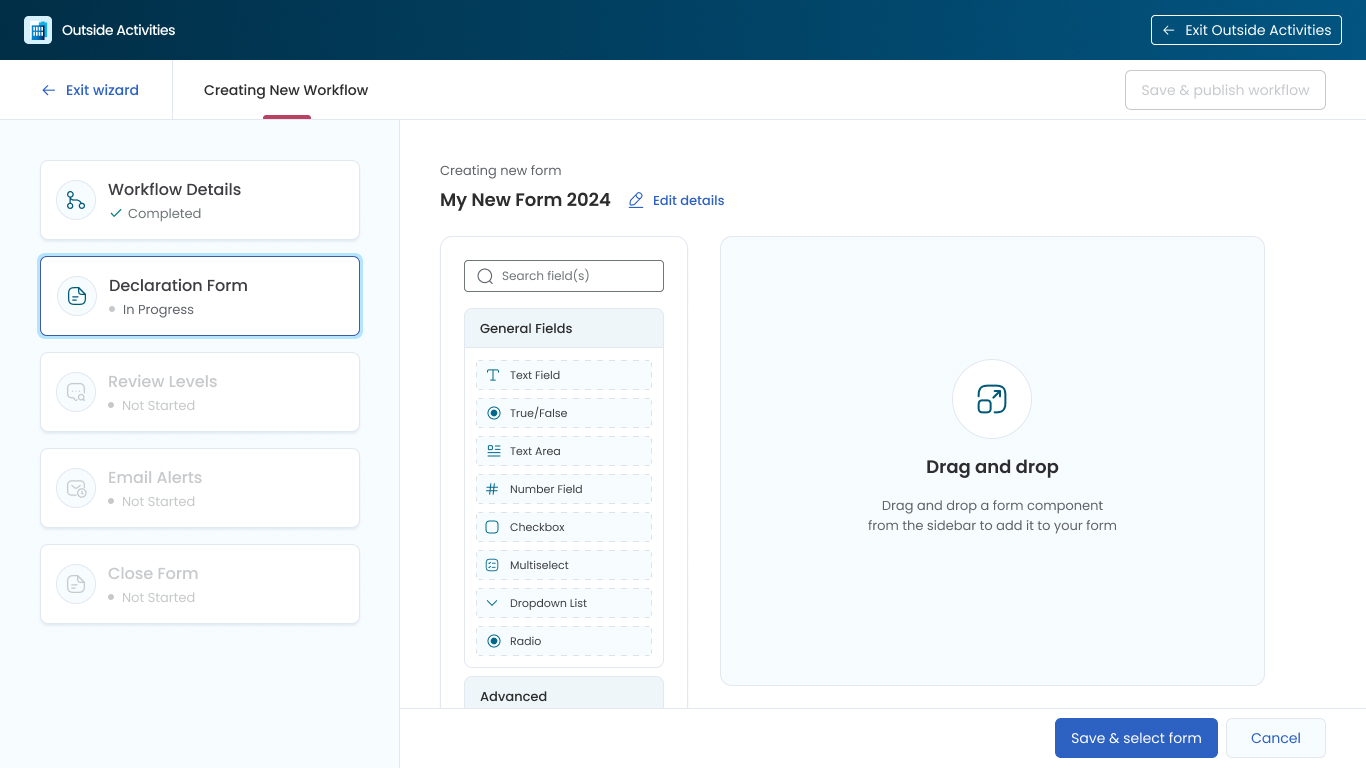Viewport: 1366px width, 768px height.
Task: Click the Number Field hash icon
Action: 492,489
